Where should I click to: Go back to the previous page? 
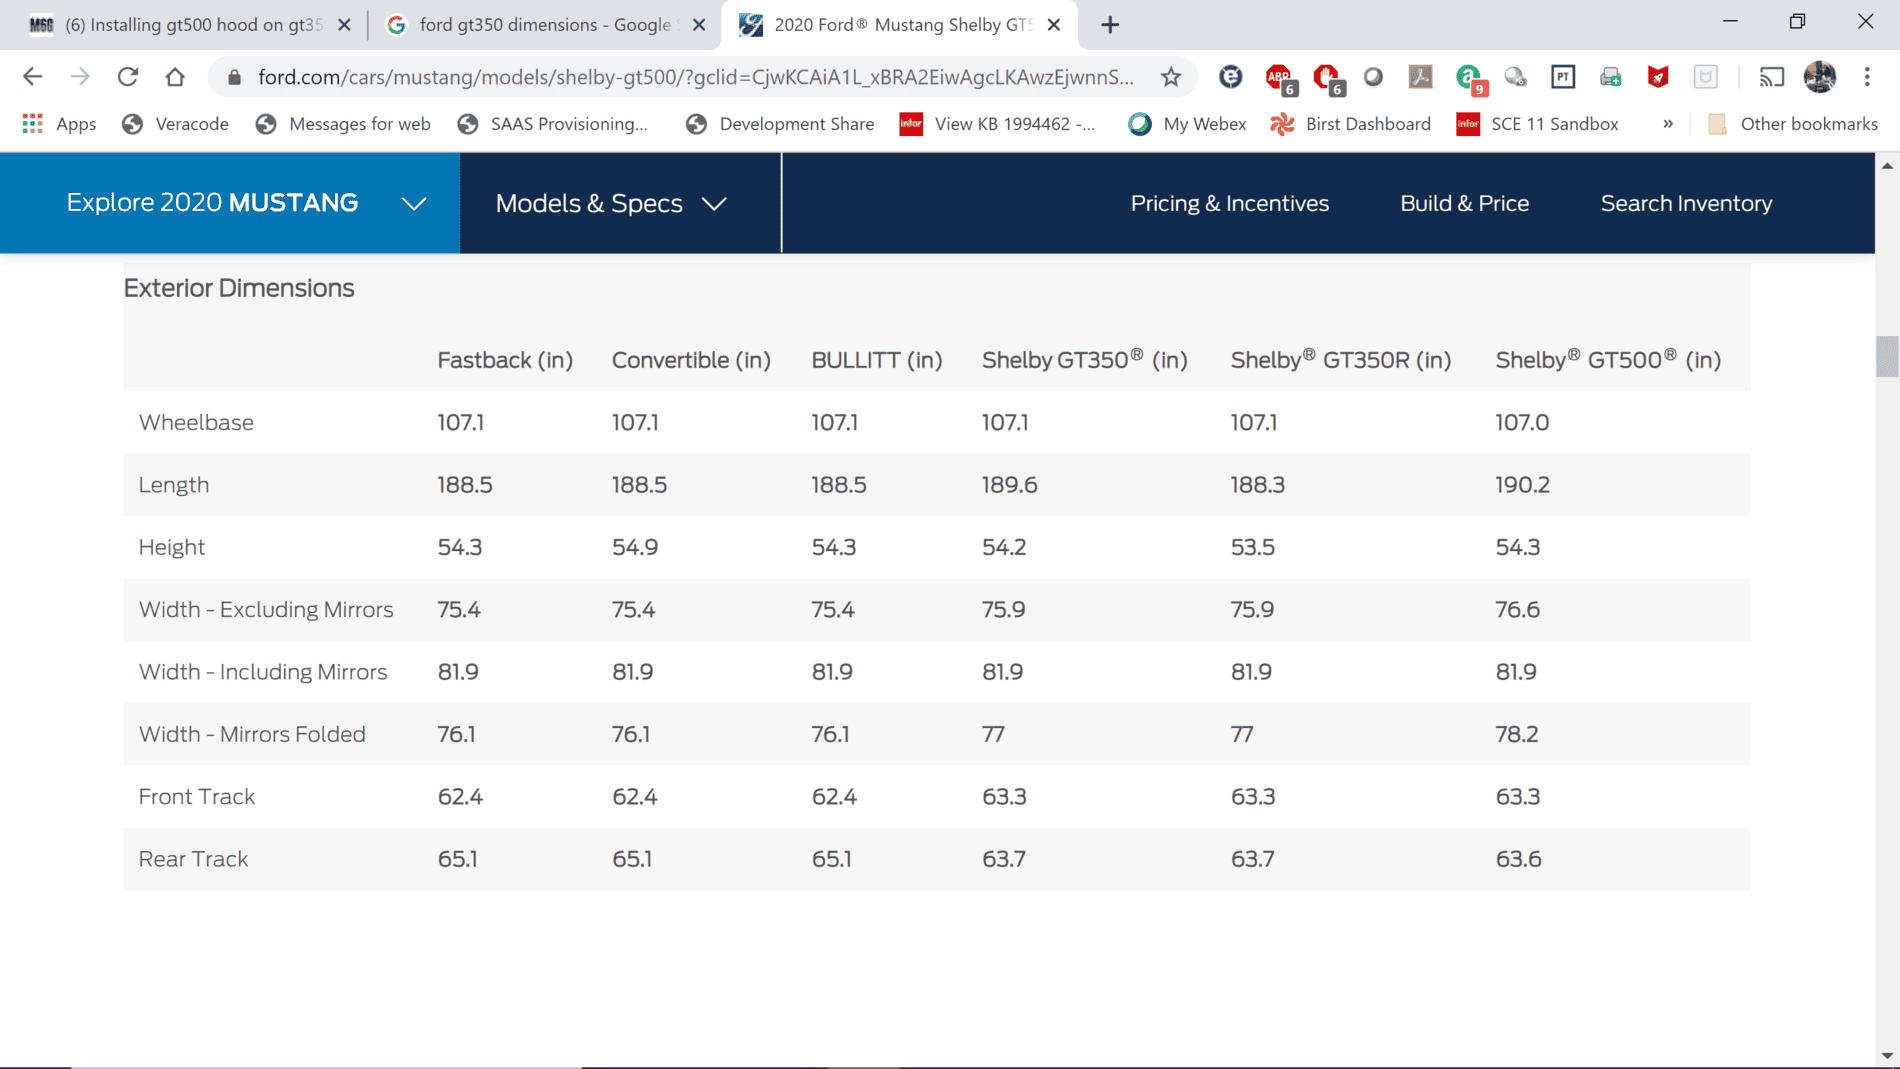tap(33, 77)
